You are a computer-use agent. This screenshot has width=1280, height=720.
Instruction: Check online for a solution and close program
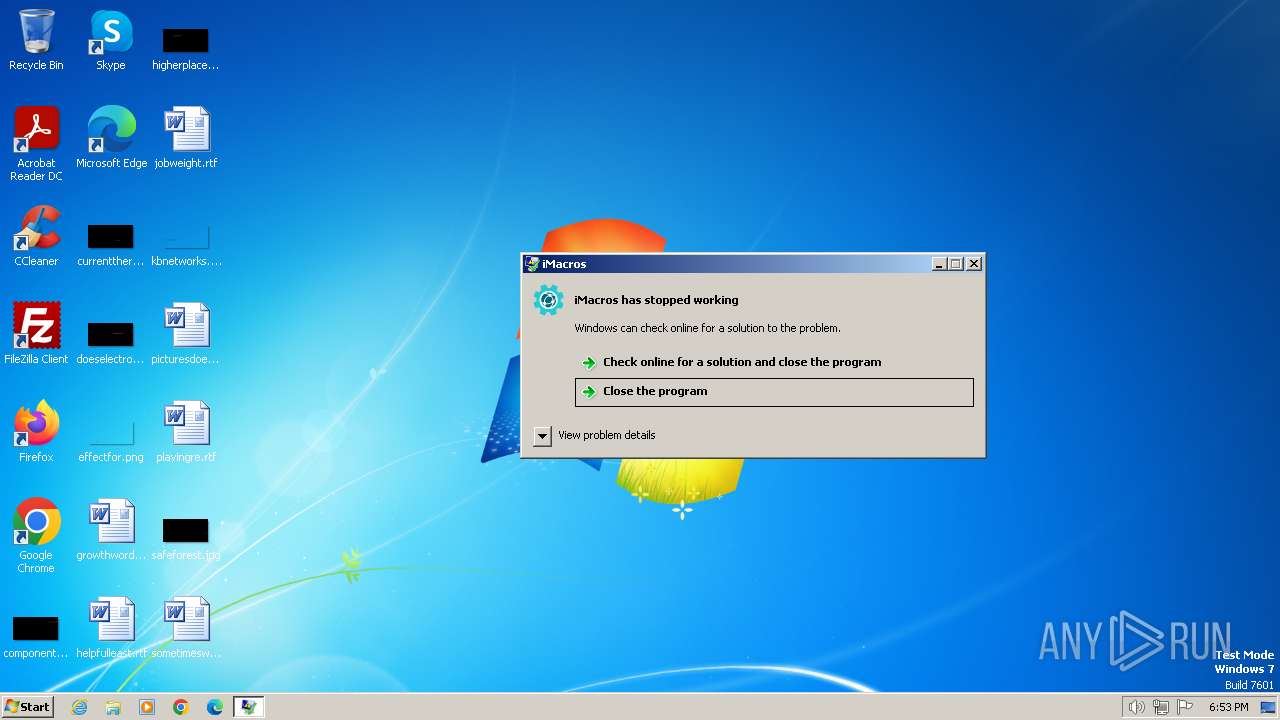point(774,362)
